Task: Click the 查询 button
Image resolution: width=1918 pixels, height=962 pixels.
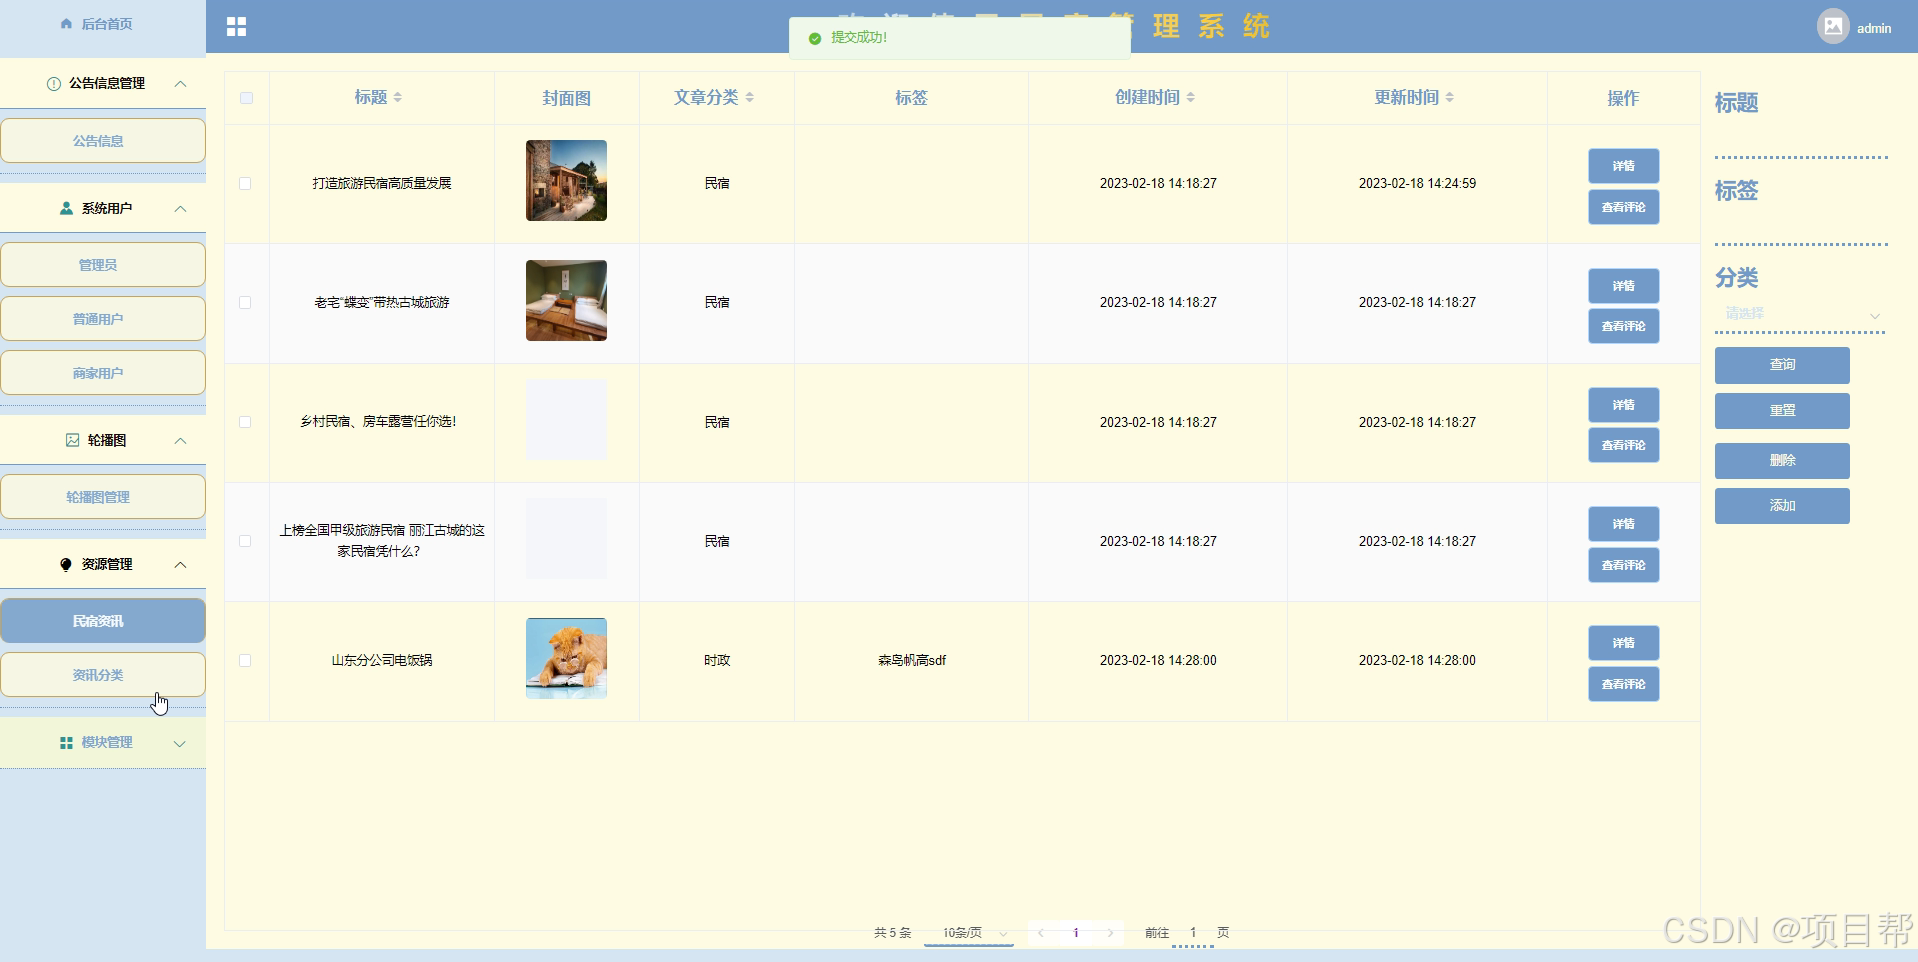Action: [1782, 365]
